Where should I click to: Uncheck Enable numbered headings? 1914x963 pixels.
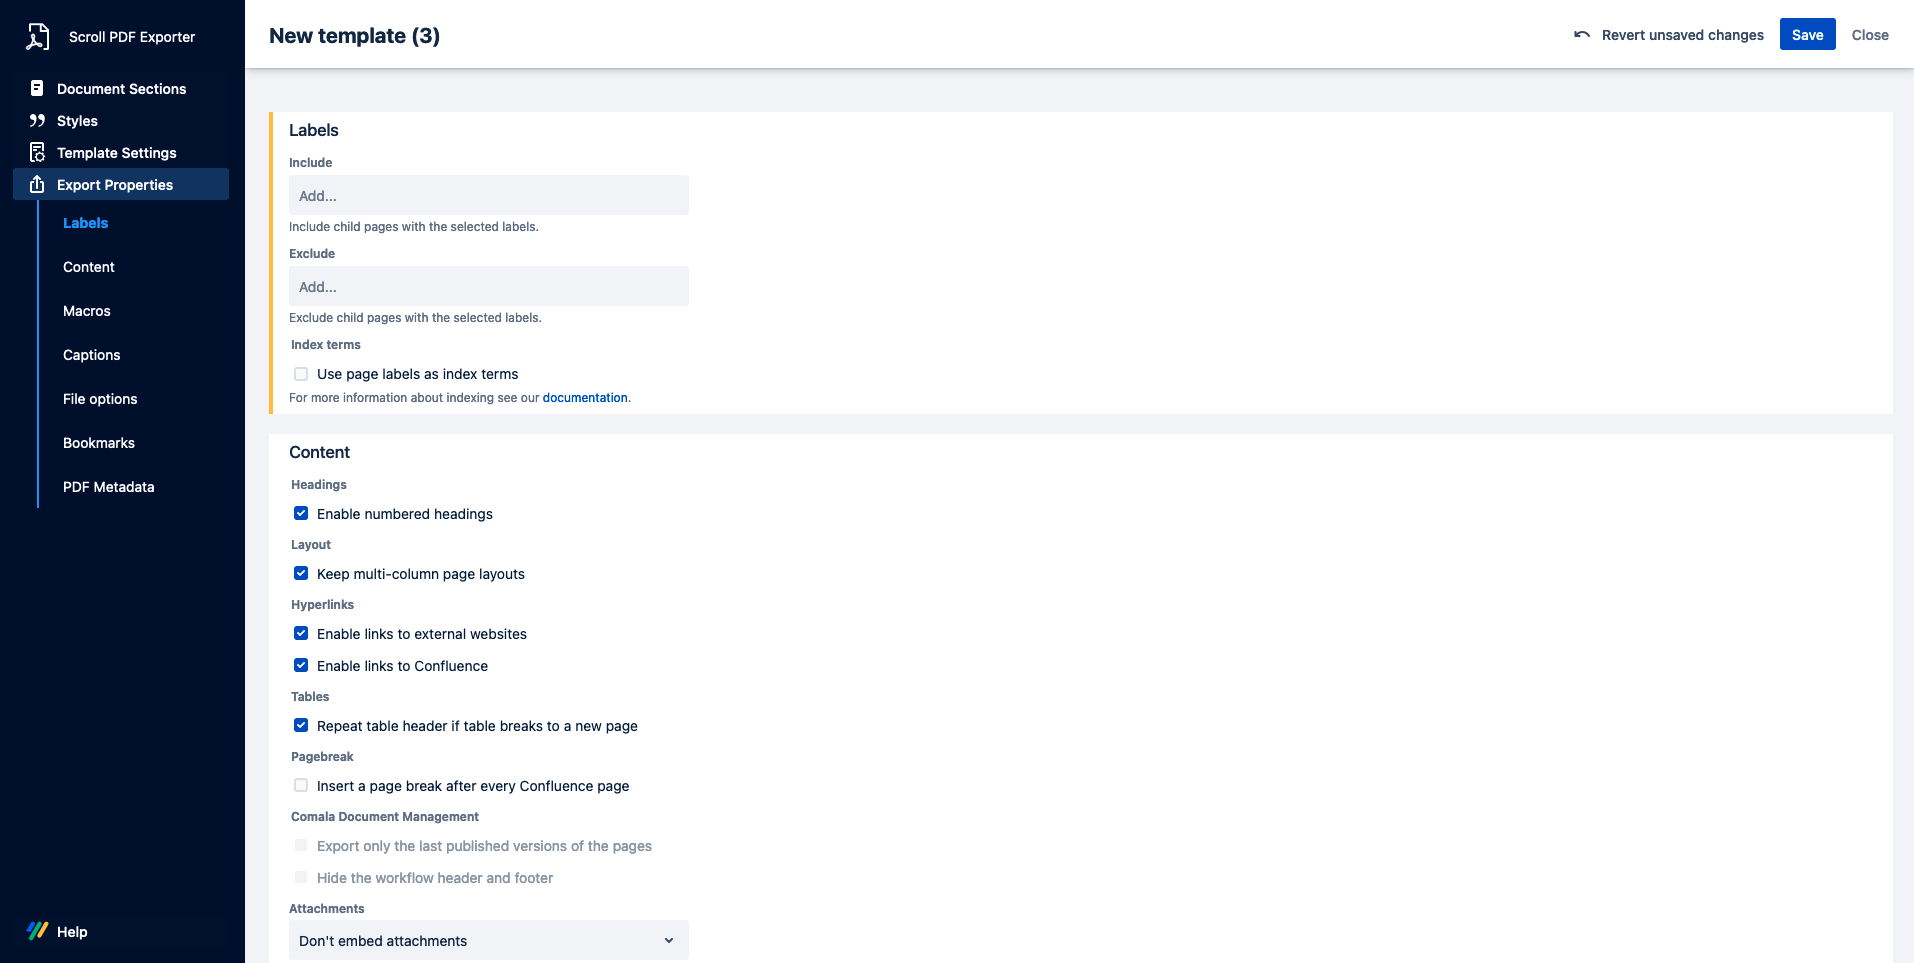301,514
